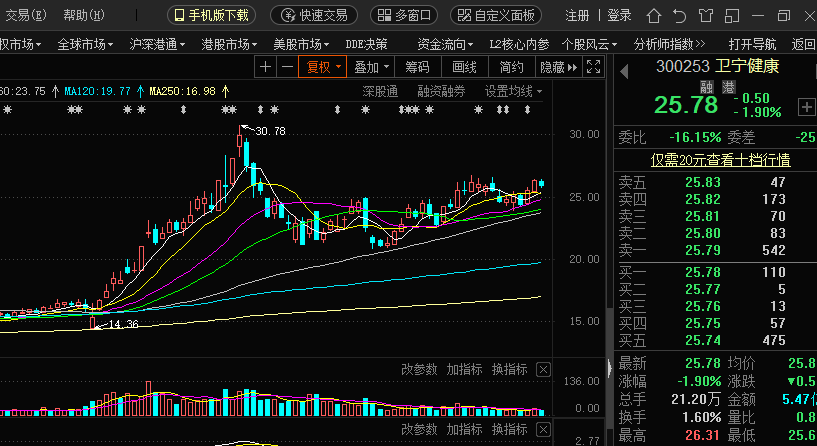Click the MA250 up arrow indicator
The height and width of the screenshot is (446, 817).
pos(225,92)
